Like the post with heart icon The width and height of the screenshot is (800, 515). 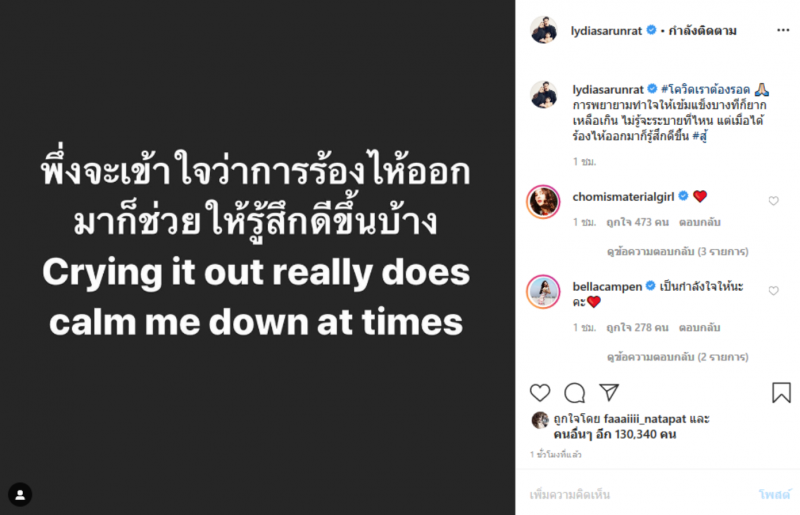pos(540,393)
